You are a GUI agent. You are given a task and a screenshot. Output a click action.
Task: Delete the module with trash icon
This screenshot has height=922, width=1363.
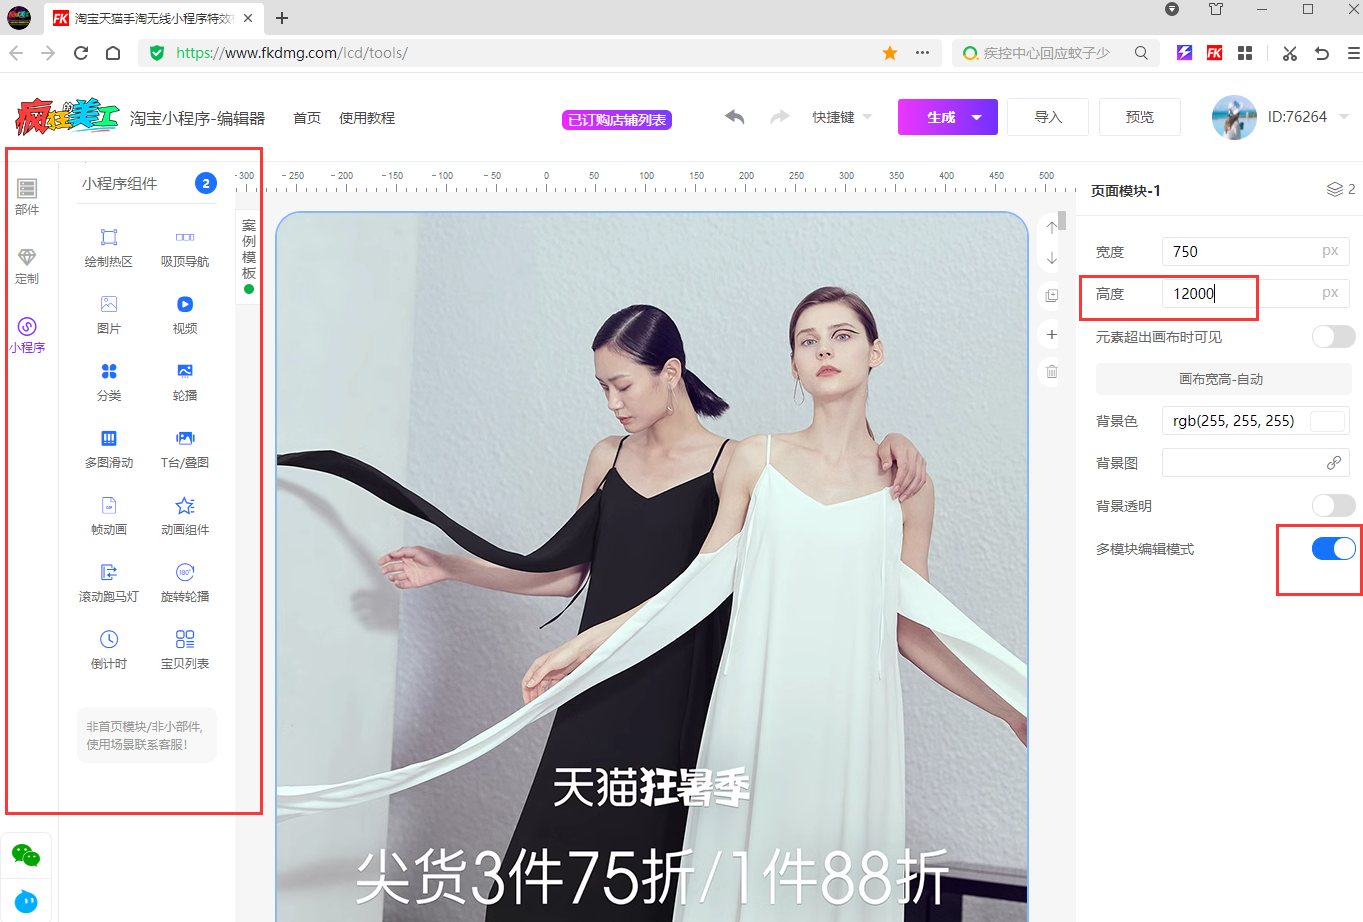pos(1052,372)
